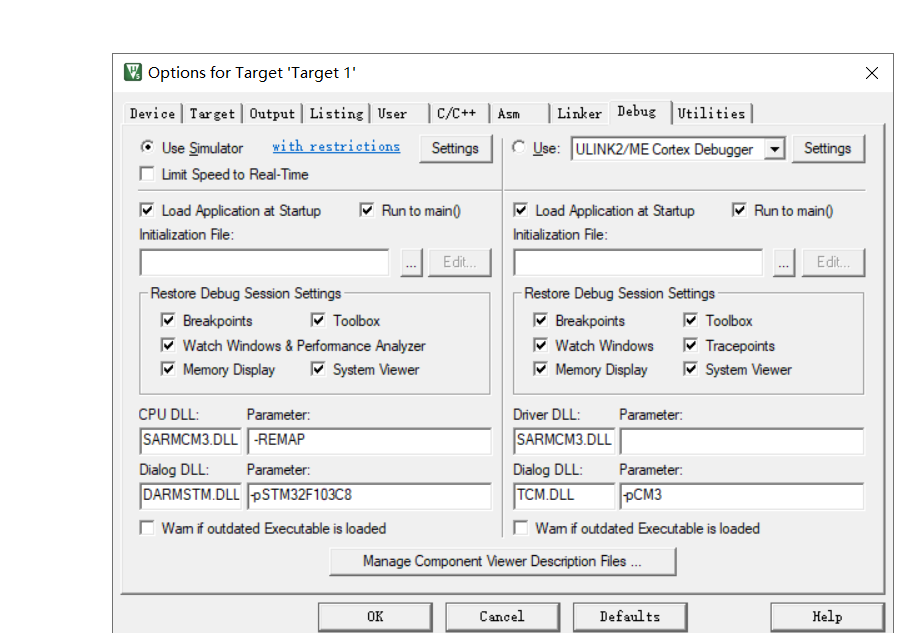Toggle the Tracepoints checkbox
The width and height of the screenshot is (924, 633).
click(691, 345)
